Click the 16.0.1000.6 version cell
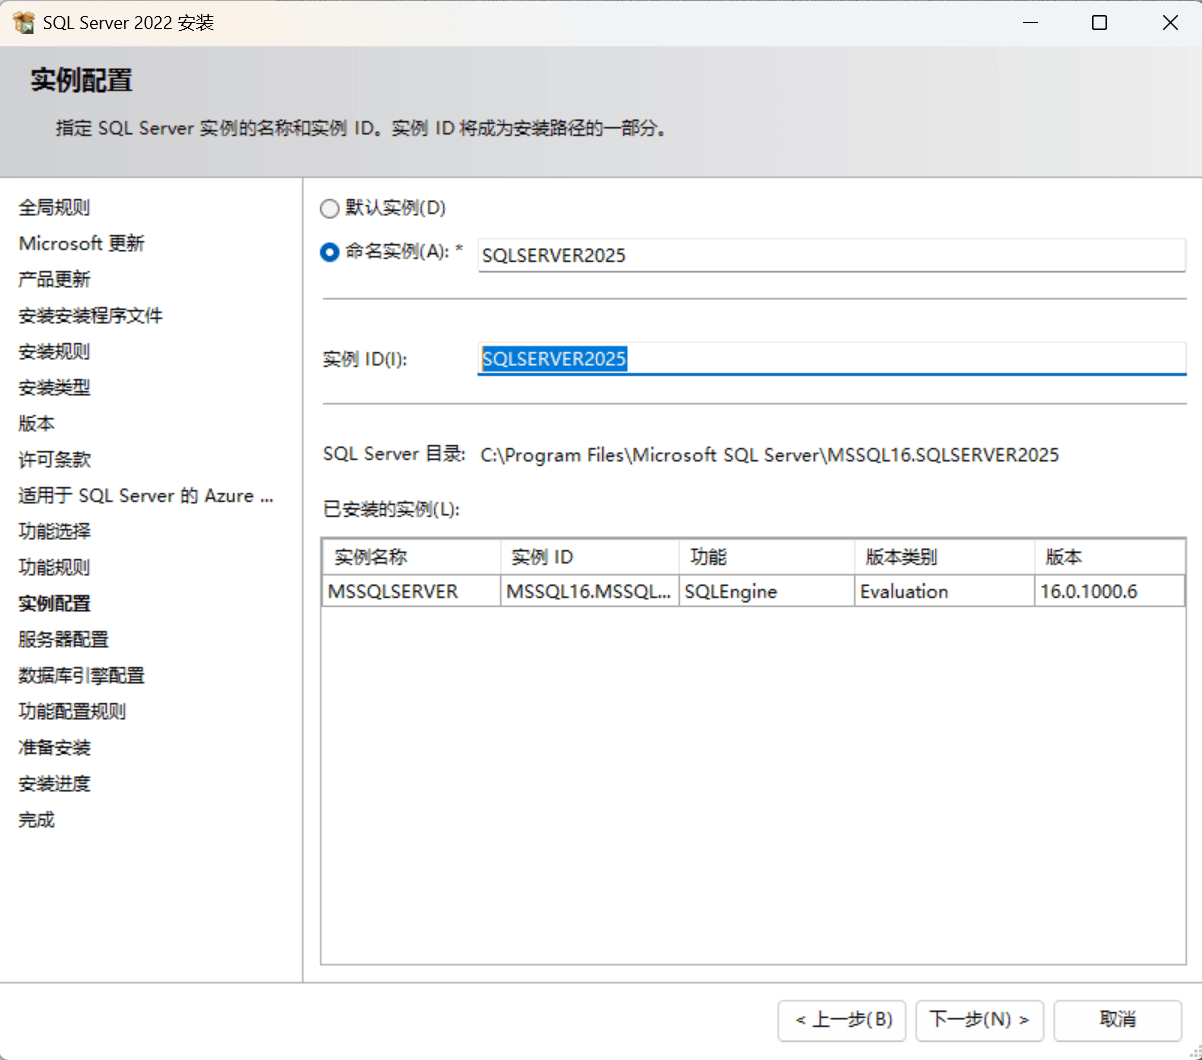 (x=1110, y=591)
